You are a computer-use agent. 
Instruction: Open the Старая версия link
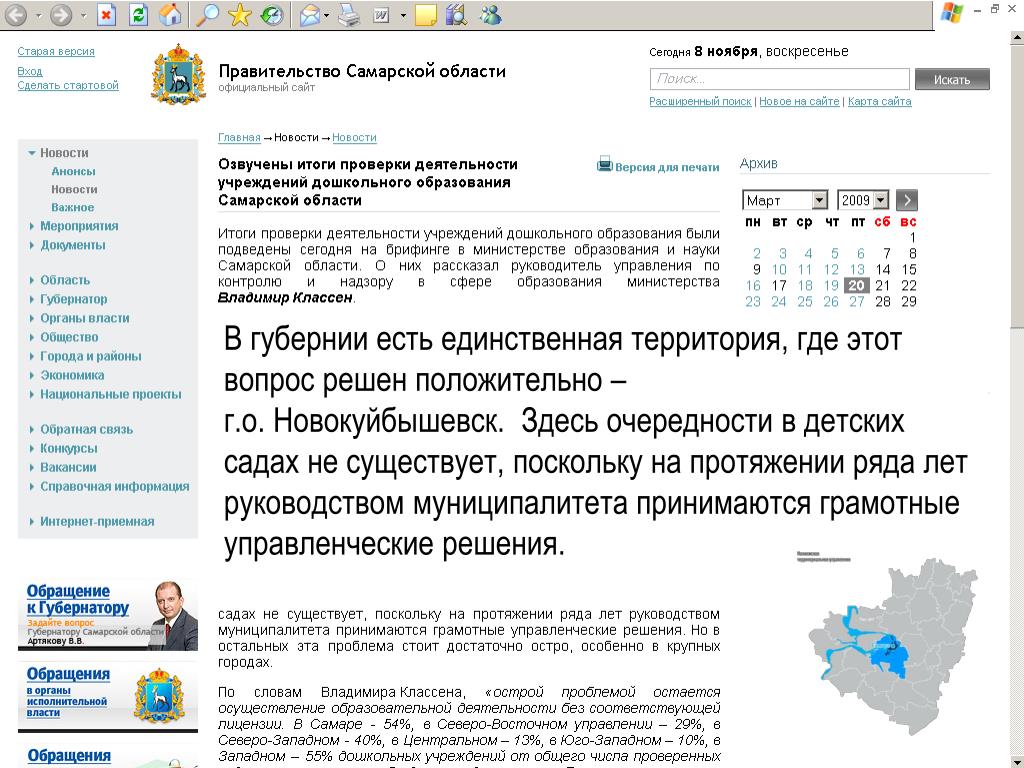pos(56,51)
